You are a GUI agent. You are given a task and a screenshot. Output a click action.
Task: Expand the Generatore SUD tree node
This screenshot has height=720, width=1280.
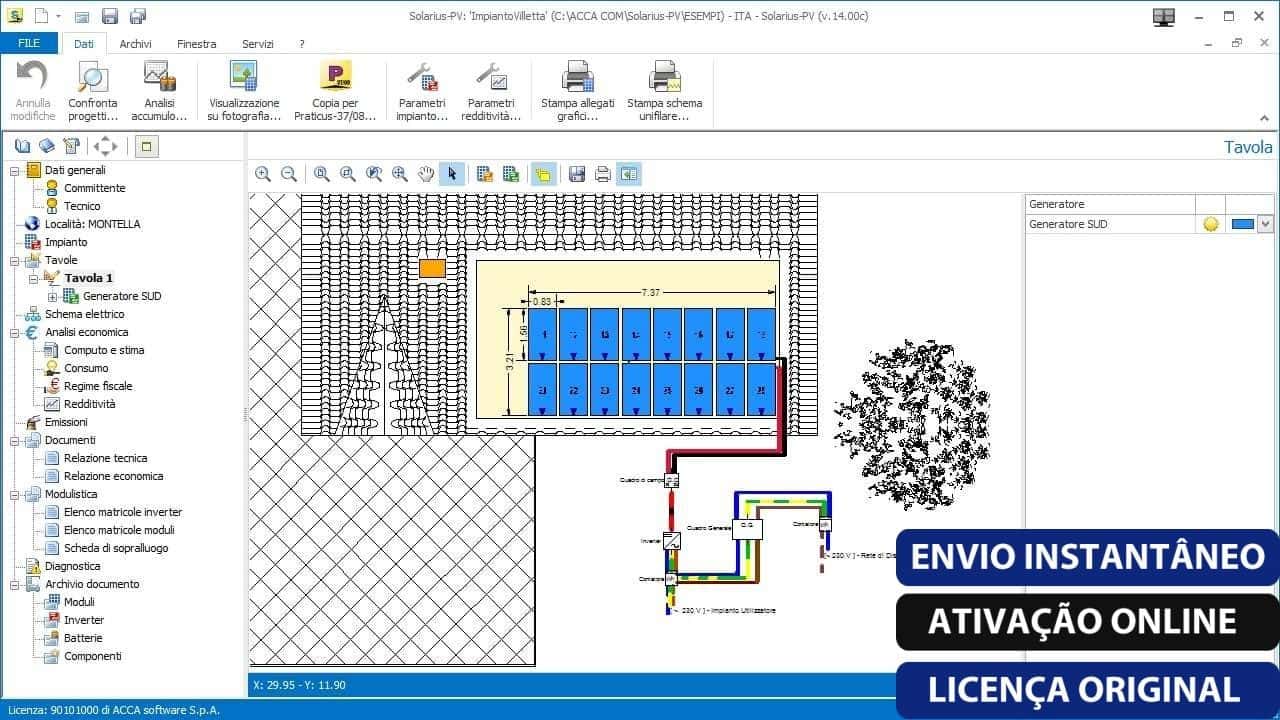(52, 296)
